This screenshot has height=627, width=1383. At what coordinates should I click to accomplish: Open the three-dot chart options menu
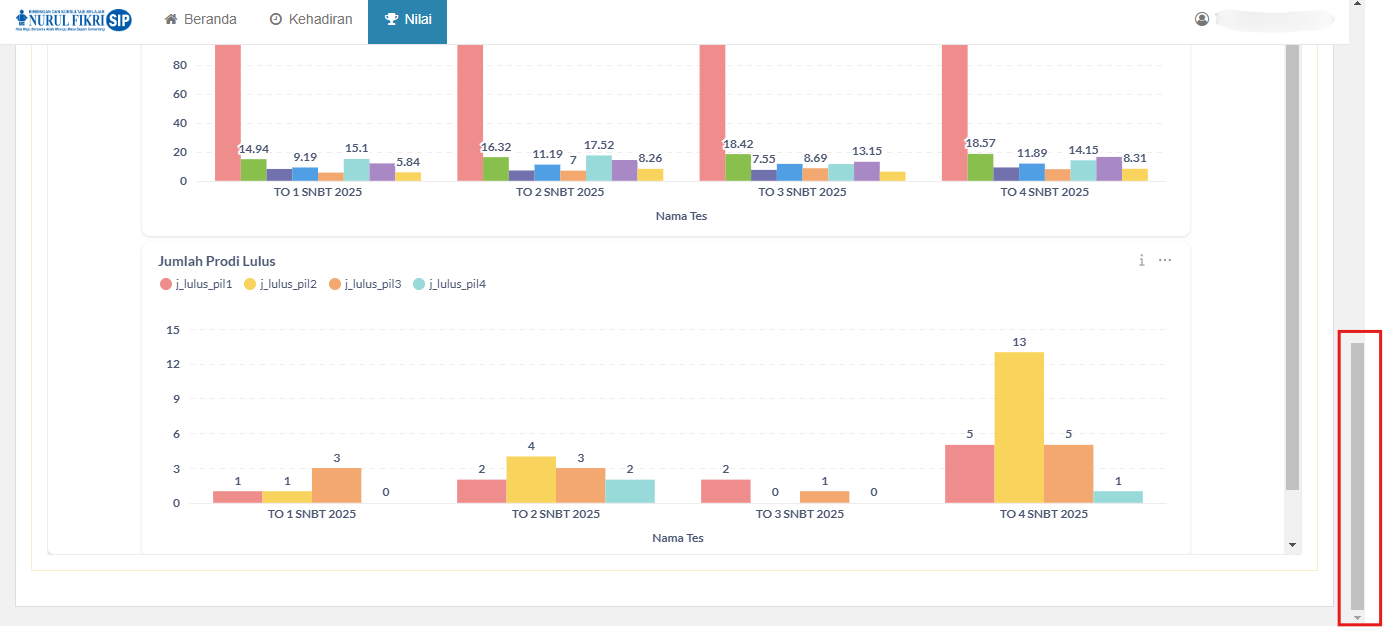[x=1165, y=260]
